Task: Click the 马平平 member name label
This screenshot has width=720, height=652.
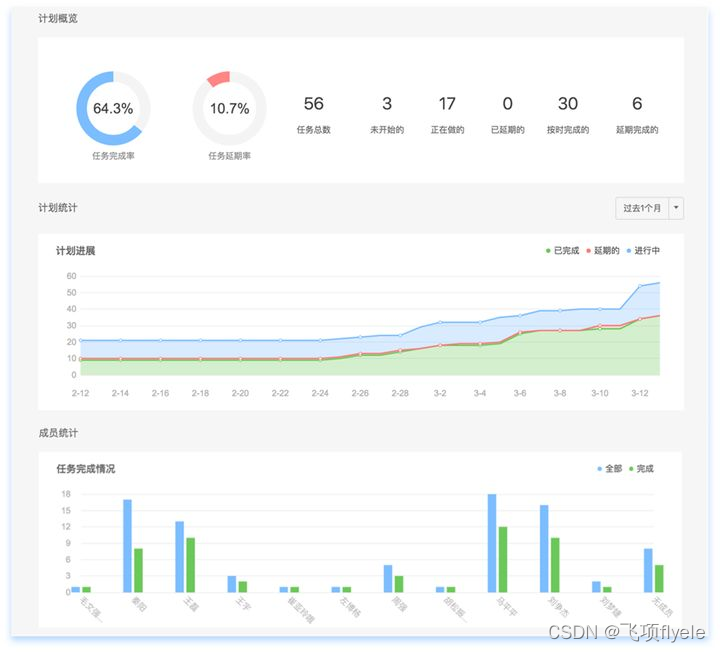Action: [x=506, y=607]
